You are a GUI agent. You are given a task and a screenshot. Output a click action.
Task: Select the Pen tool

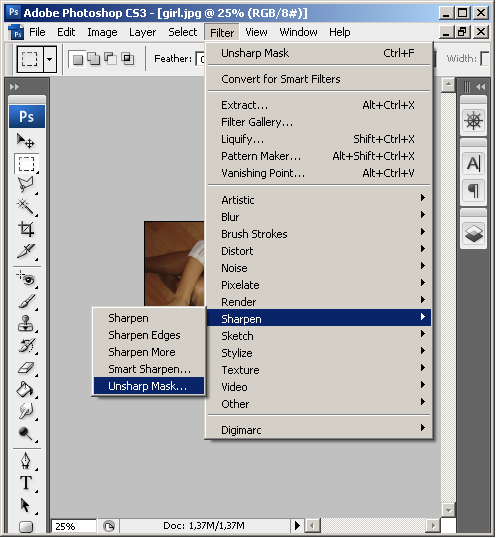[x=26, y=461]
